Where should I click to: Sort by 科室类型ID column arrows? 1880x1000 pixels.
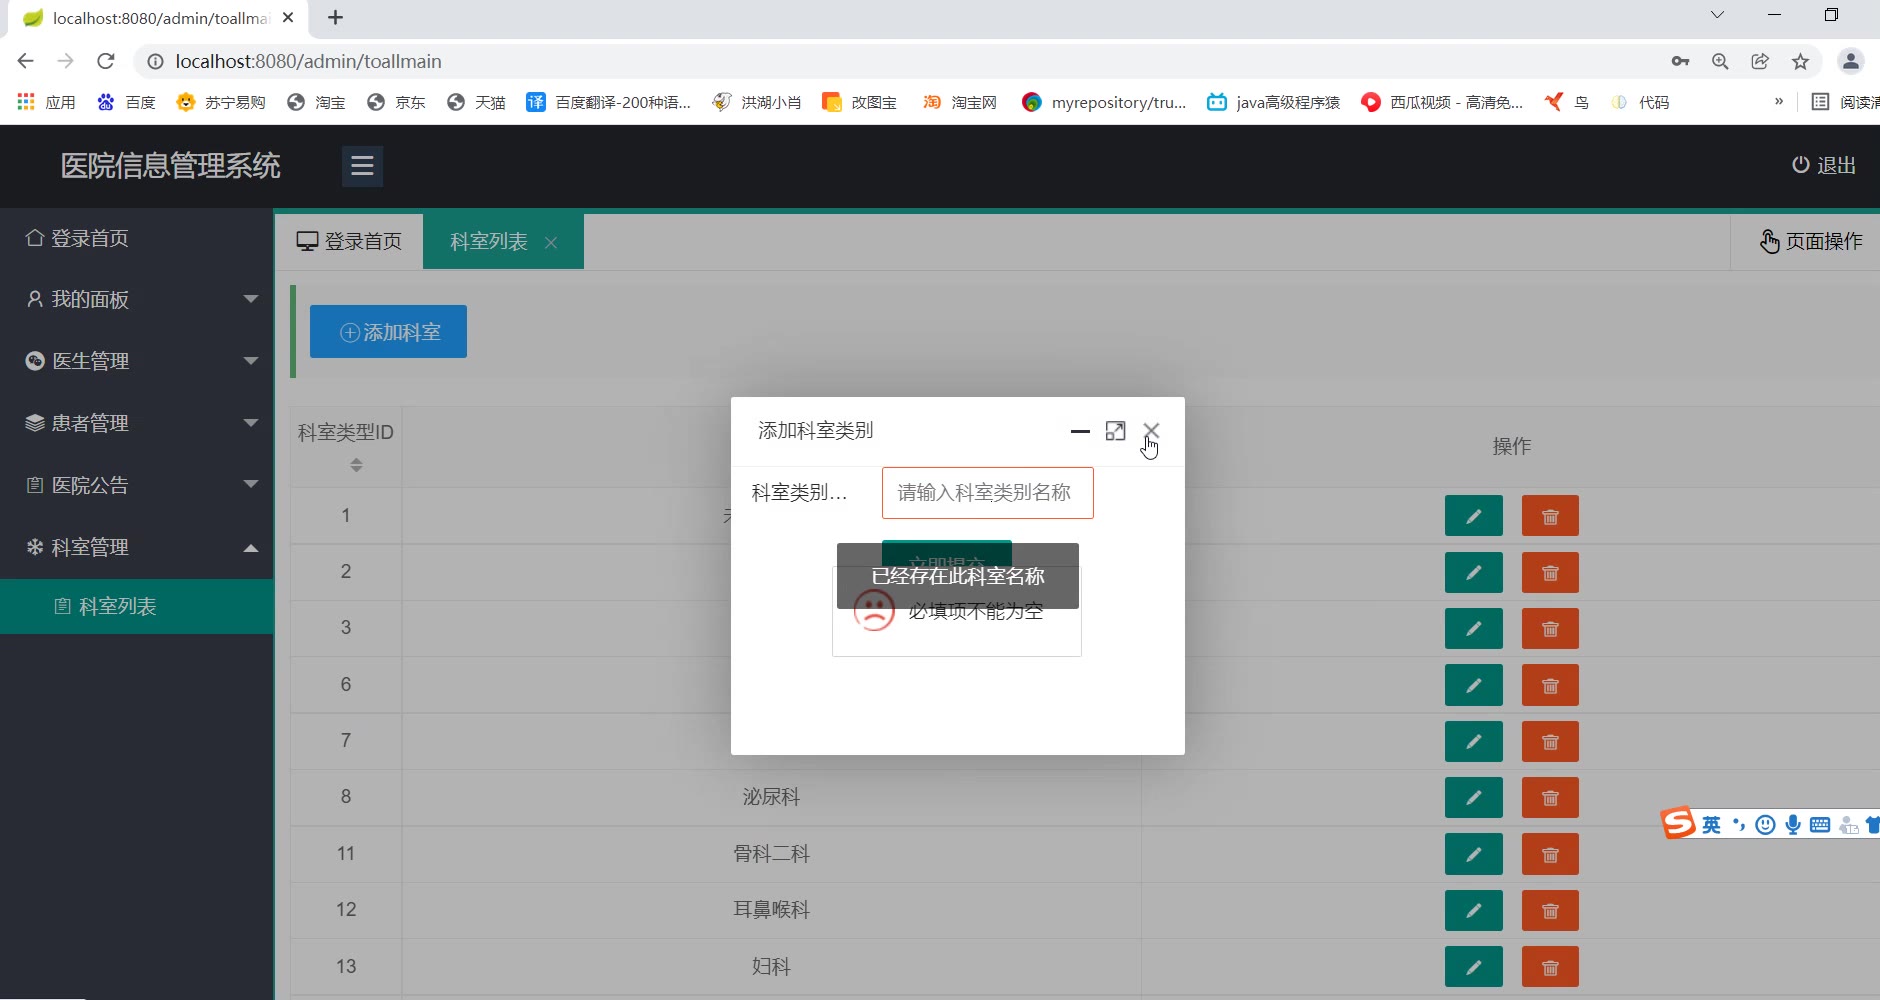pos(356,465)
